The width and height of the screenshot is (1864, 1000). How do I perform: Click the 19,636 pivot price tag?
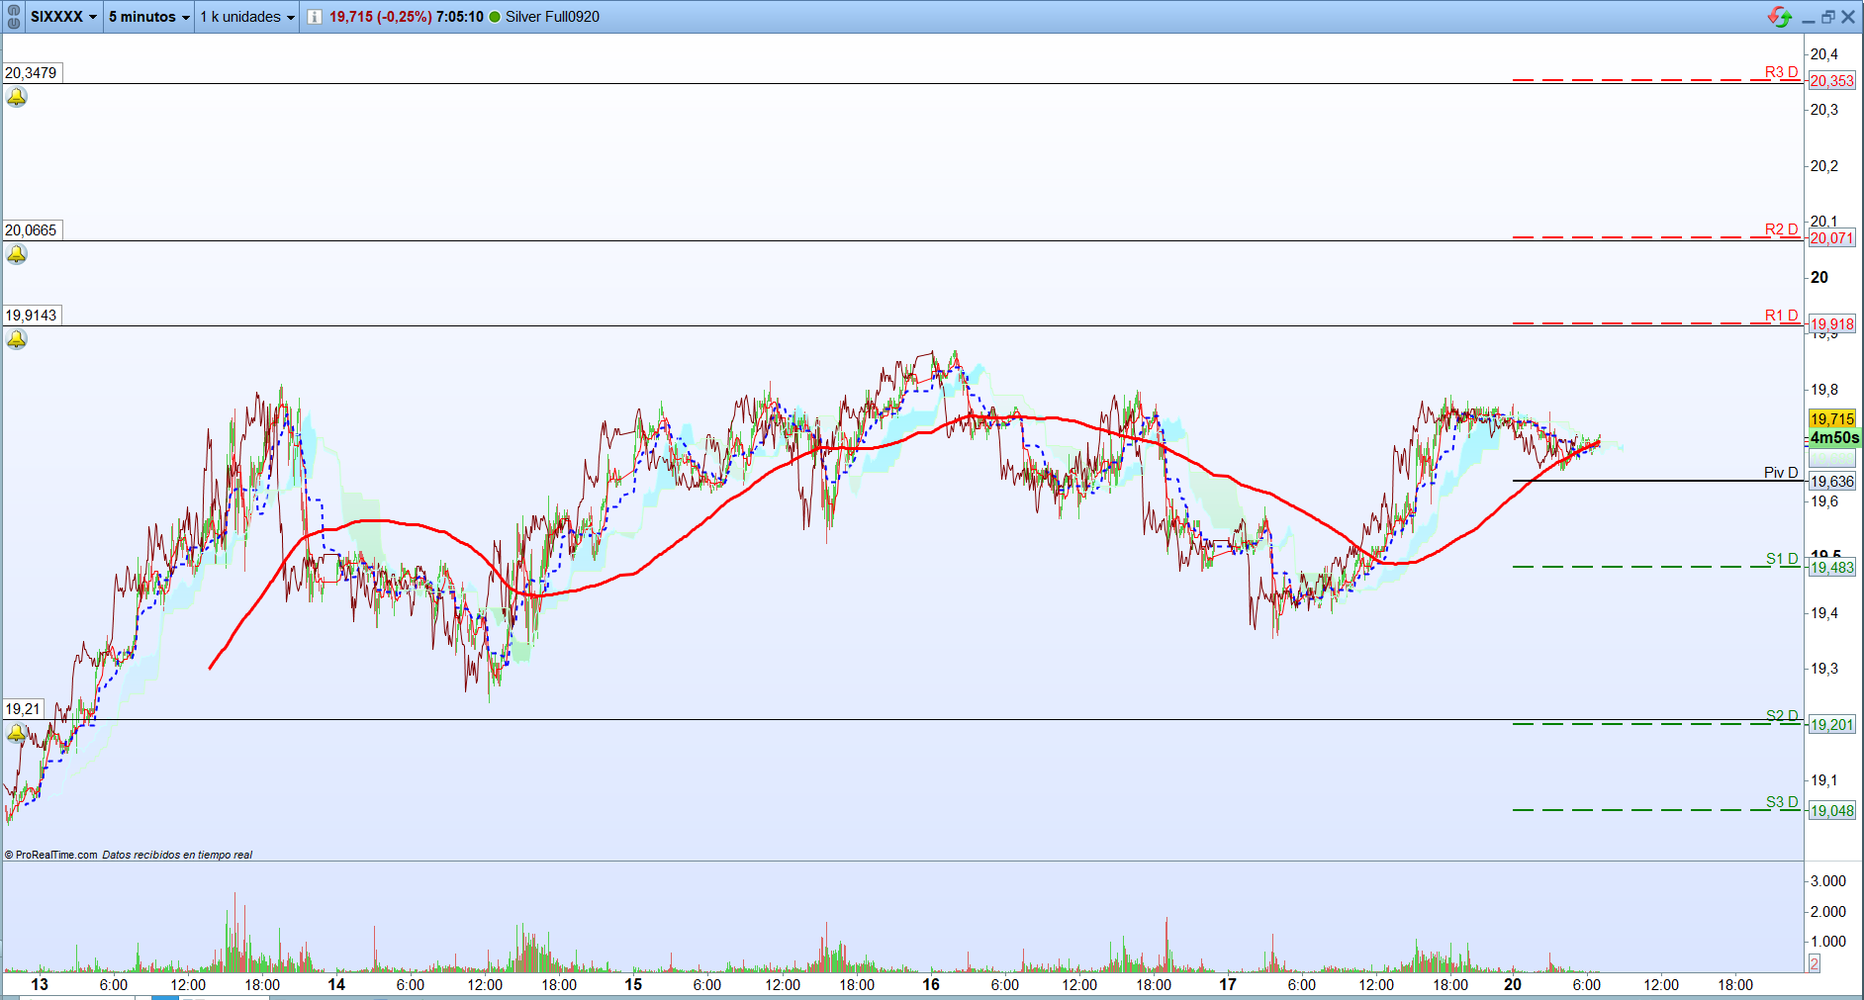click(1832, 481)
